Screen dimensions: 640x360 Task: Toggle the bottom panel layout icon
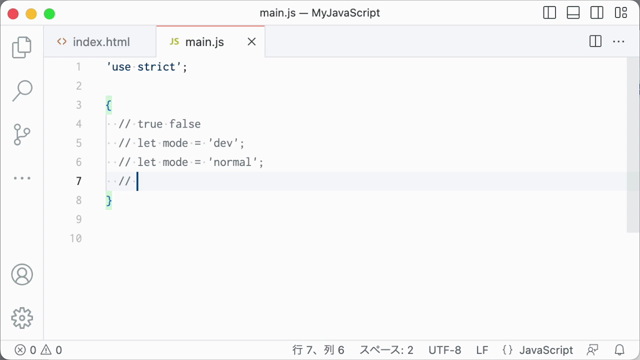(x=573, y=13)
